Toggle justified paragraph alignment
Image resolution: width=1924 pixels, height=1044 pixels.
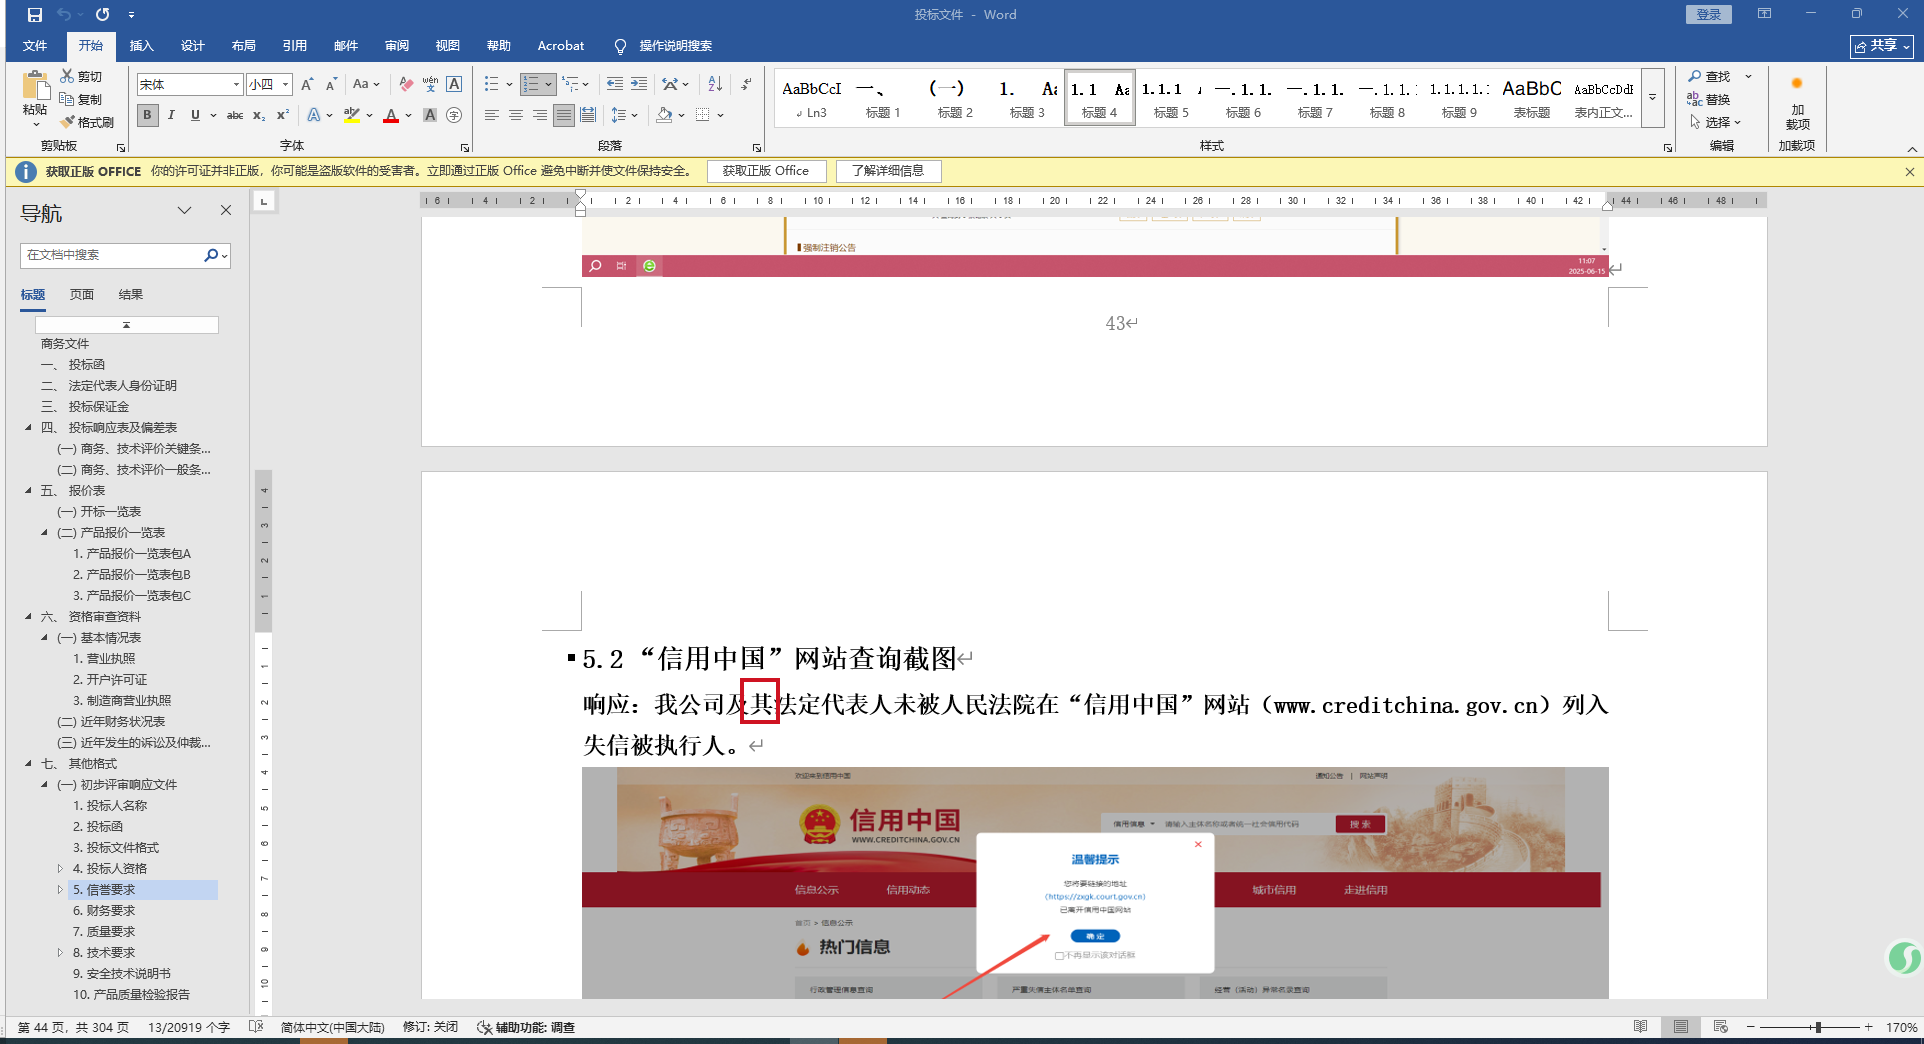point(564,115)
